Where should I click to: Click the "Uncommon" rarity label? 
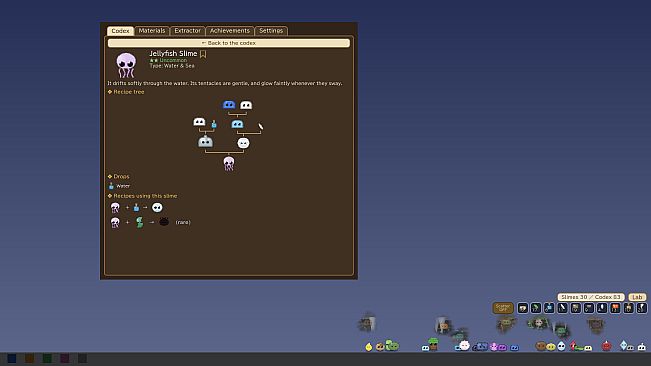(x=173, y=61)
